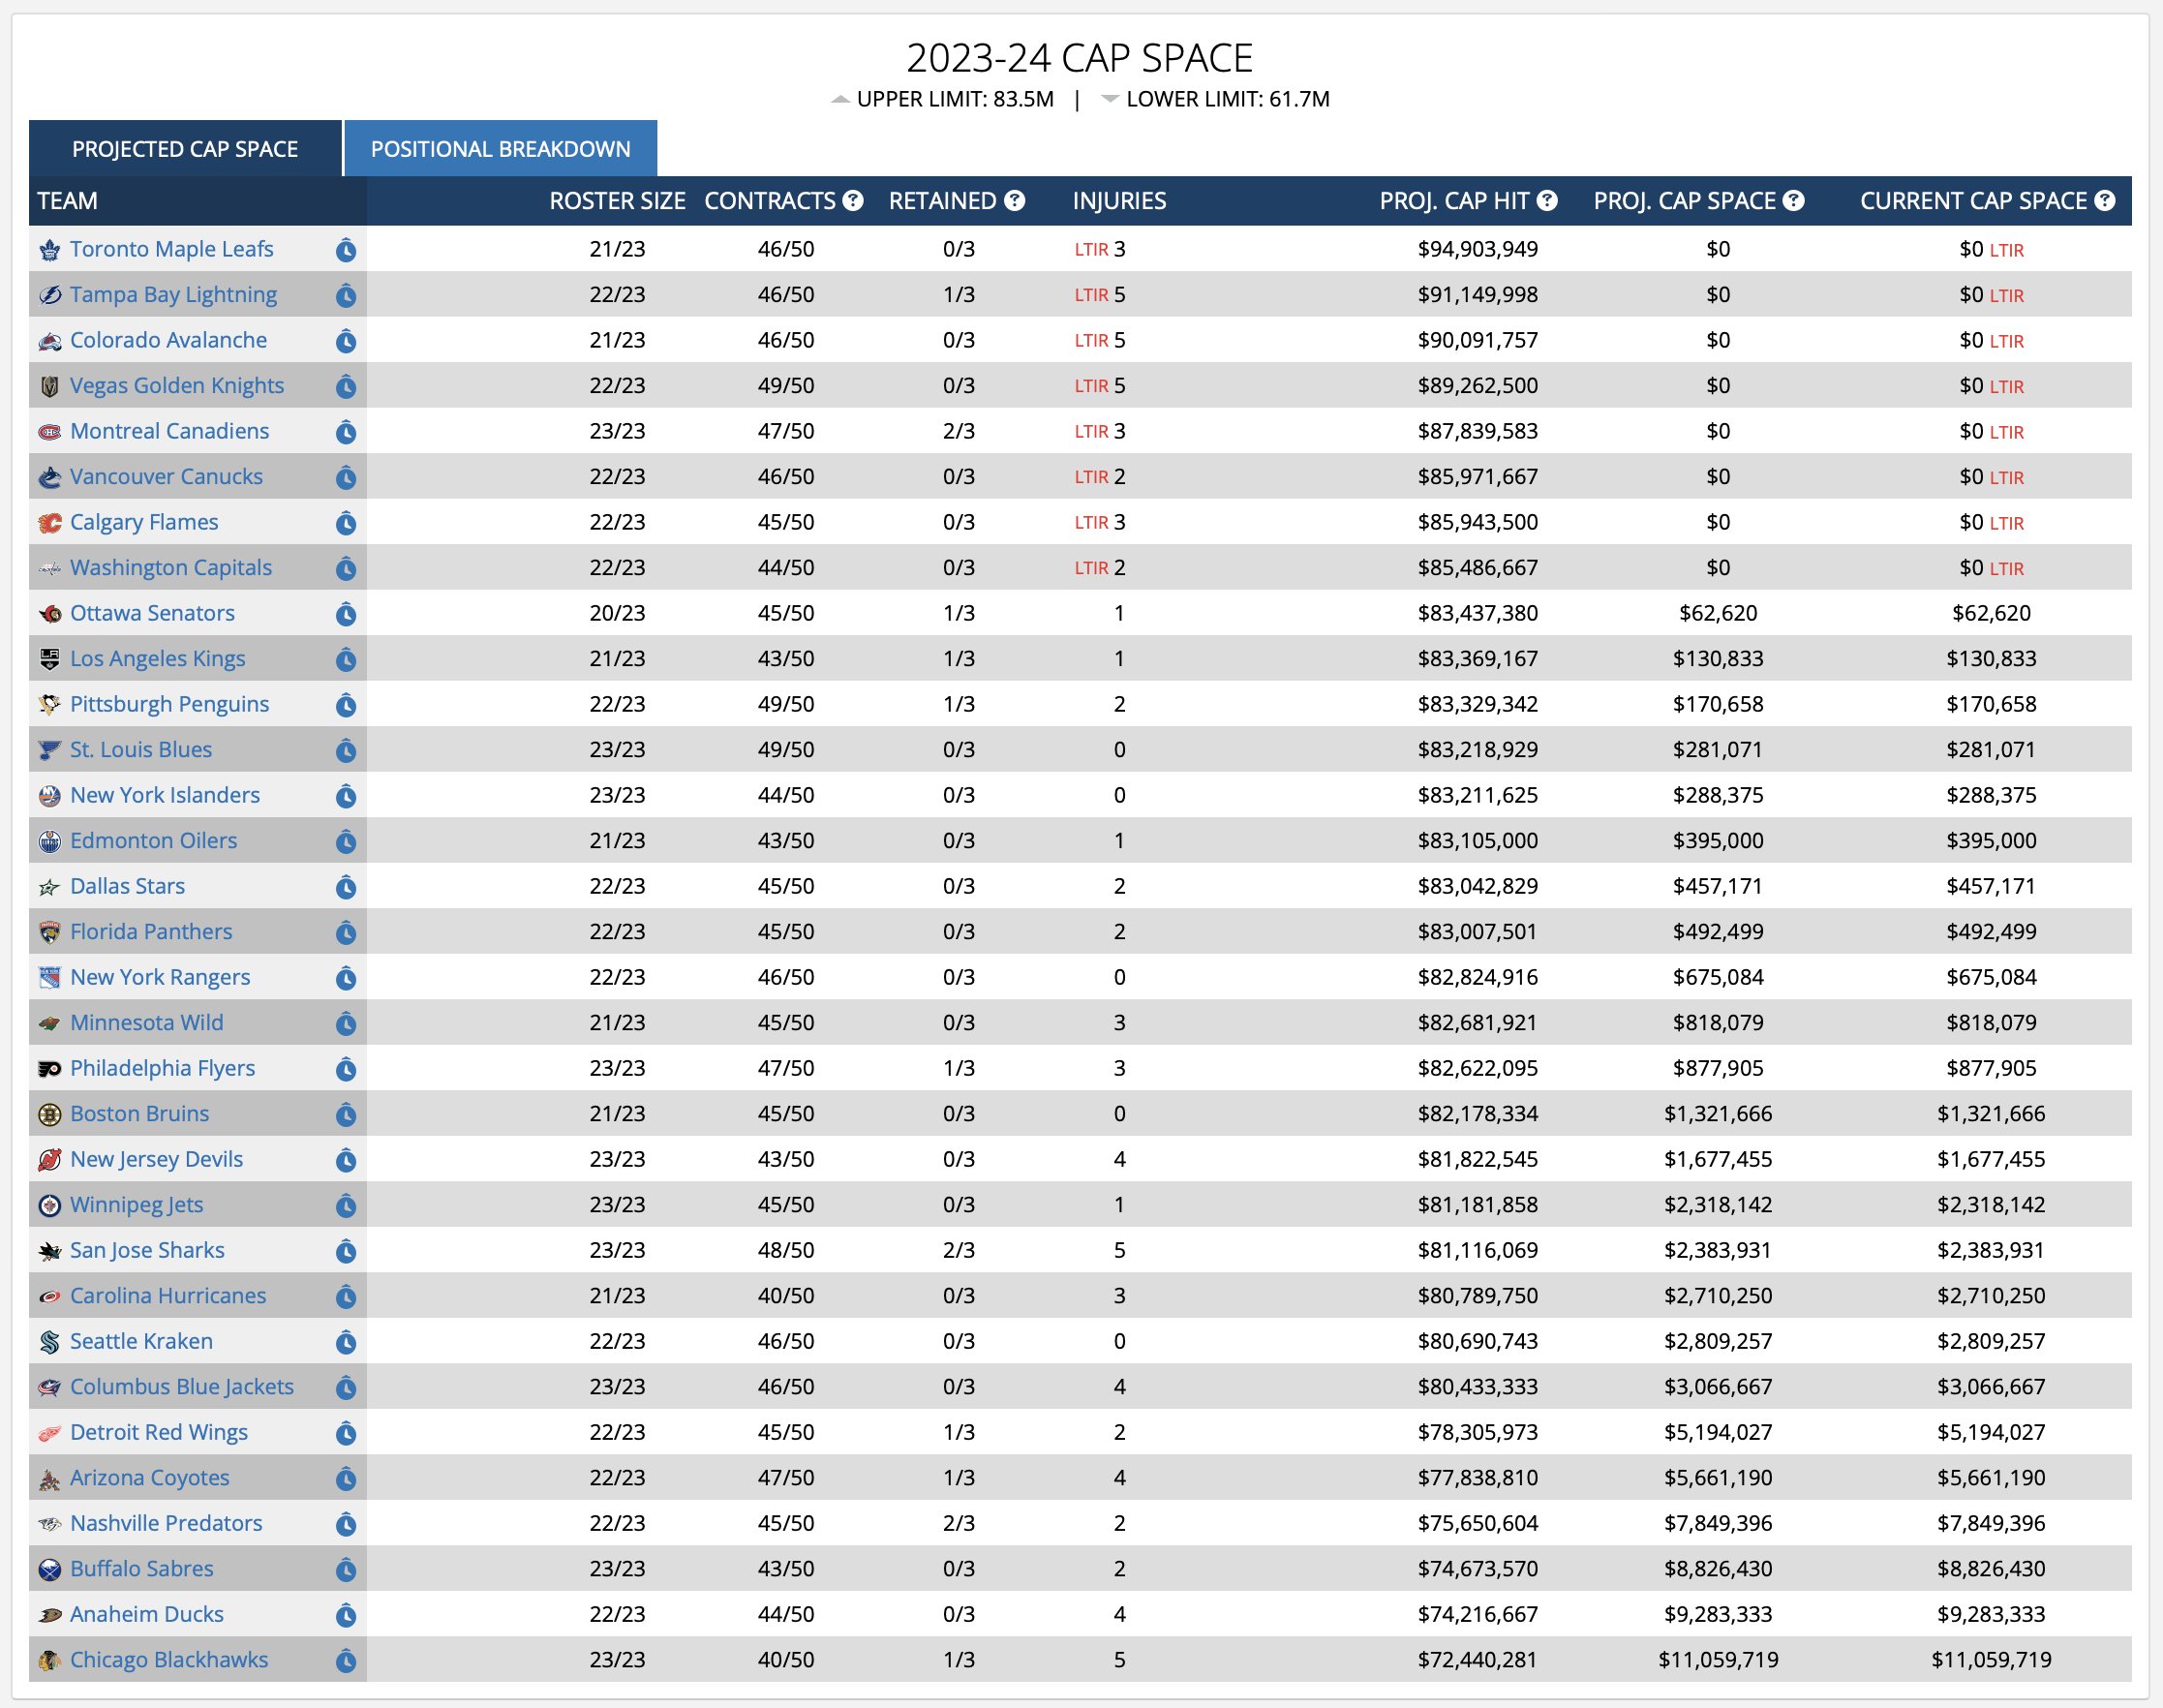Click the help icon next to Proj. Cap Hit
2163x1708 pixels.
(1547, 201)
